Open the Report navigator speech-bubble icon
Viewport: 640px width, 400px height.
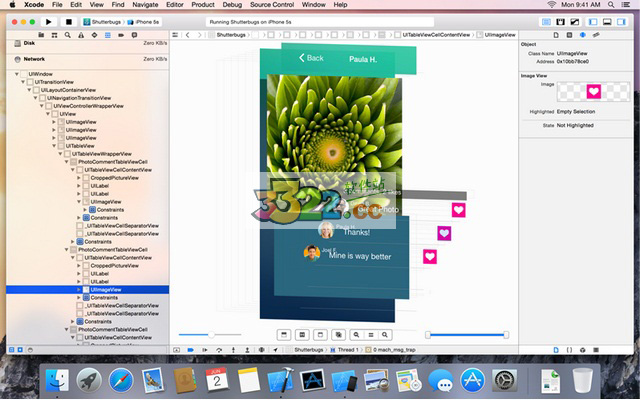click(x=134, y=35)
